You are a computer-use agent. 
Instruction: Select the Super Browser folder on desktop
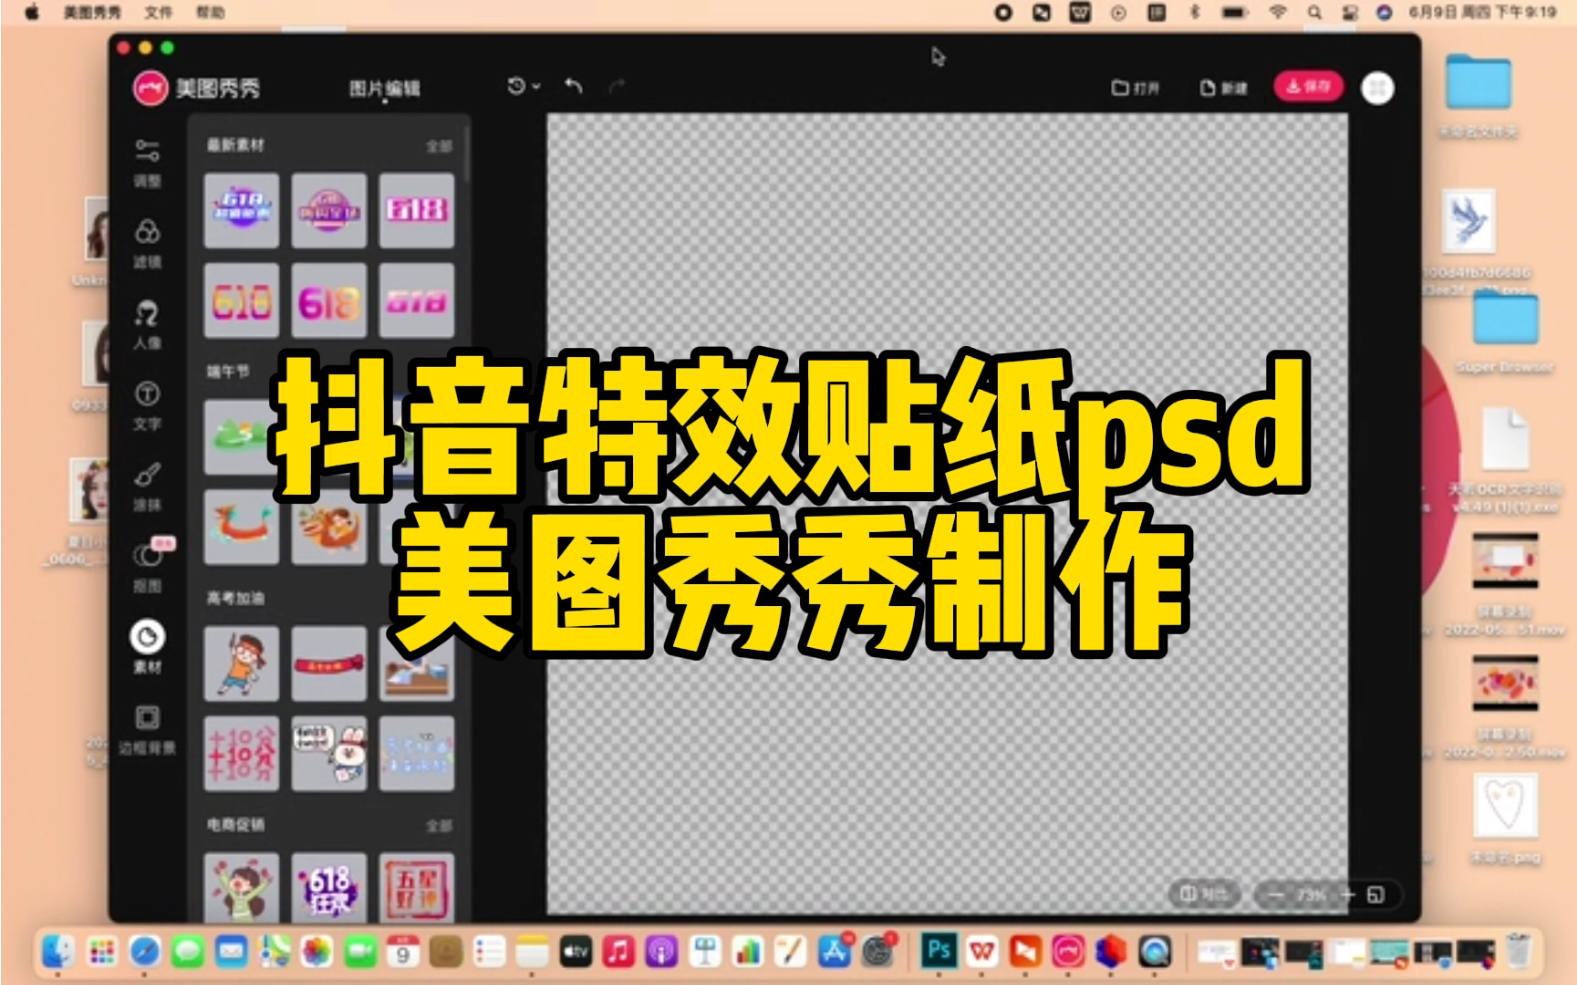point(1505,330)
